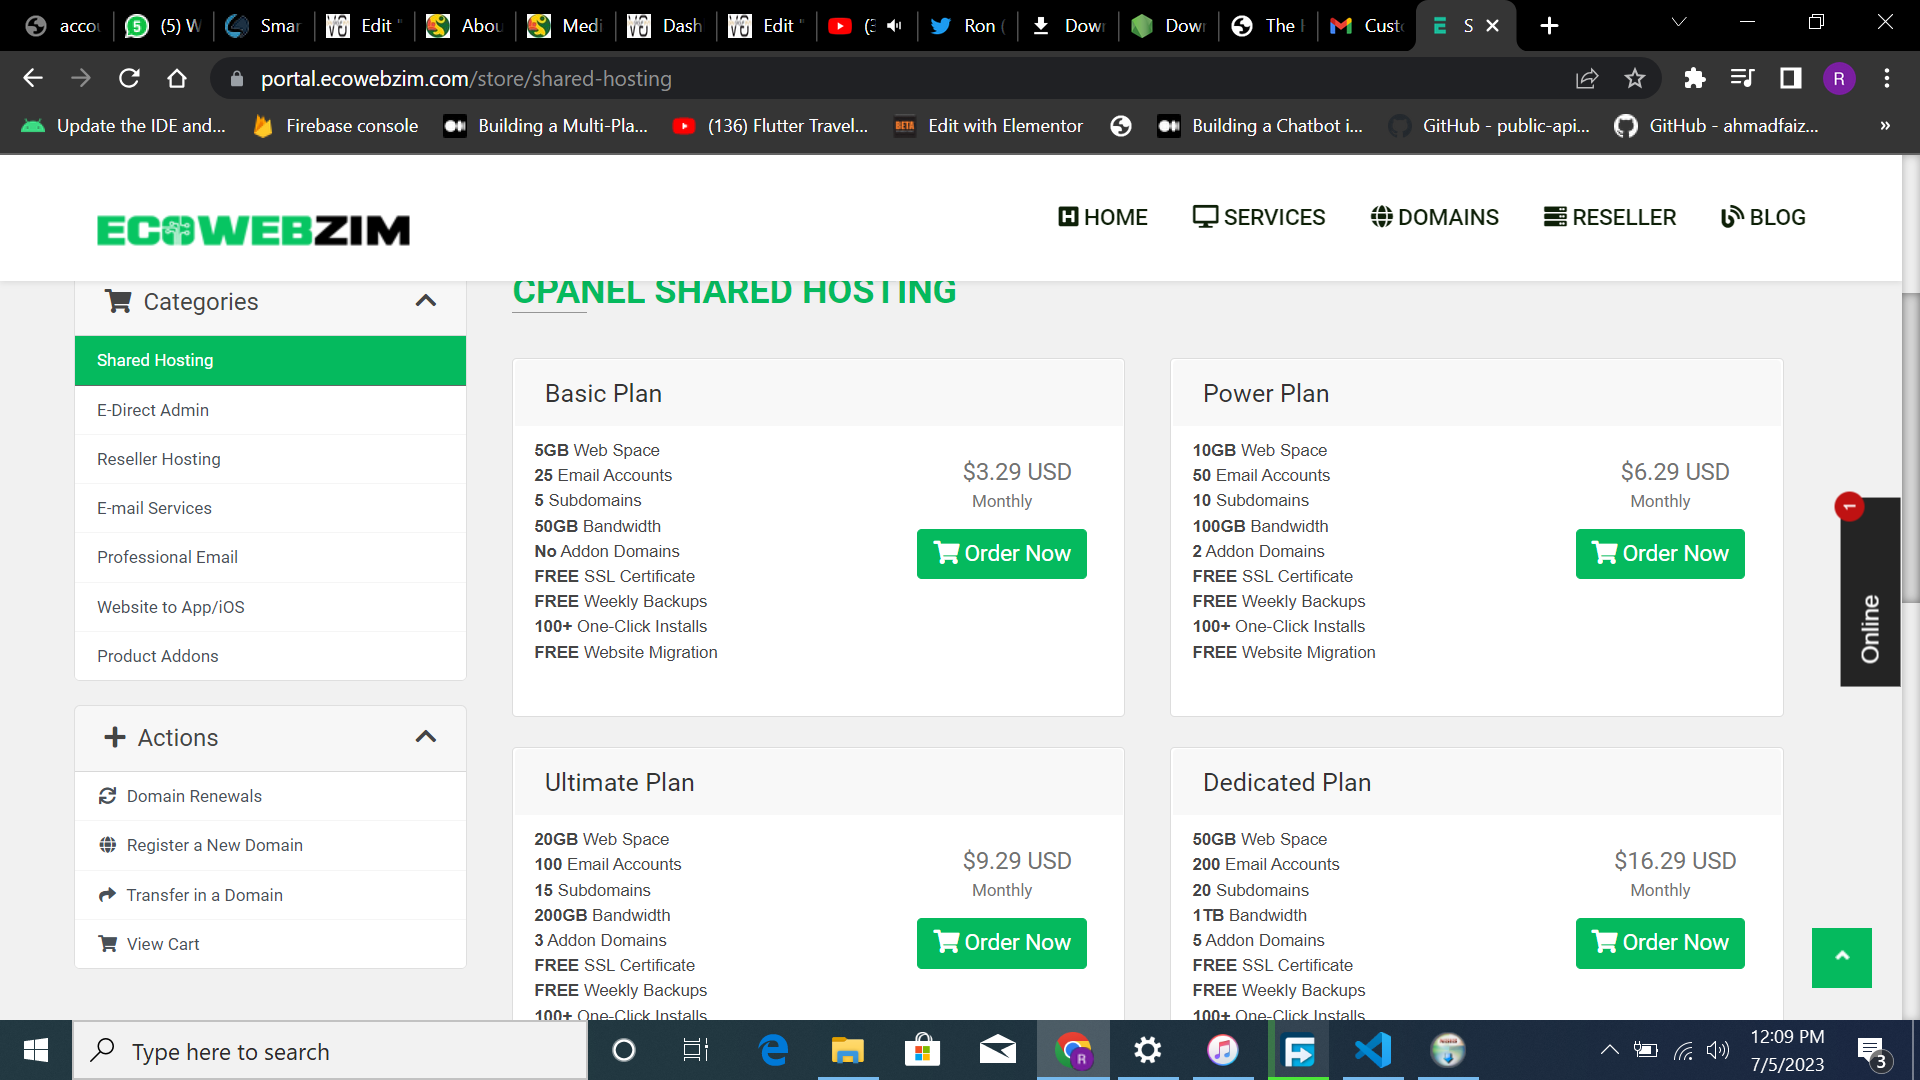The height and width of the screenshot is (1080, 1920).
Task: Collapse the Actions panel
Action: 425,737
